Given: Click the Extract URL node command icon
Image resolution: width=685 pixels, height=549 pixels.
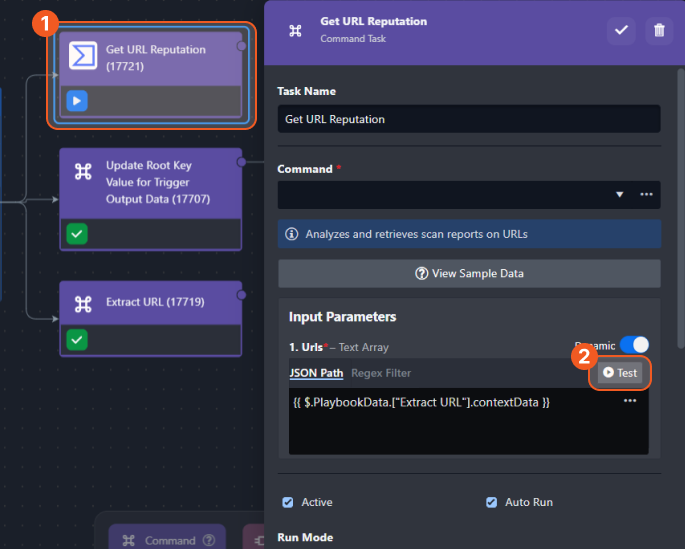Looking at the screenshot, I should coord(83,304).
